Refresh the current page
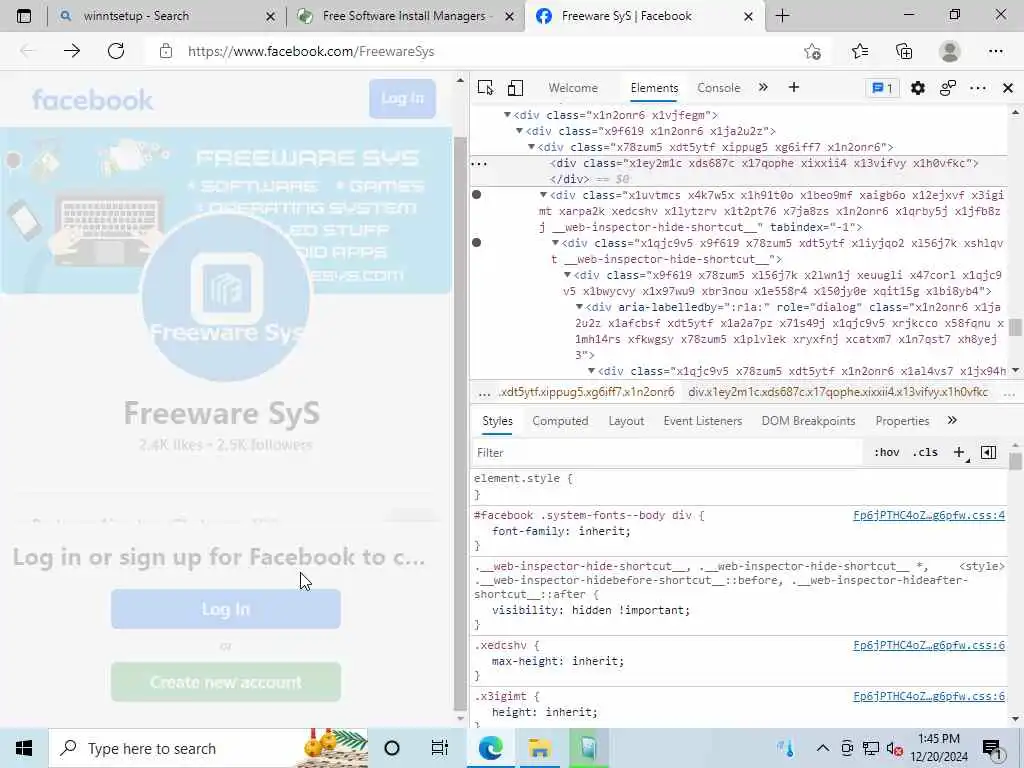This screenshot has height=768, width=1024. [x=116, y=51]
